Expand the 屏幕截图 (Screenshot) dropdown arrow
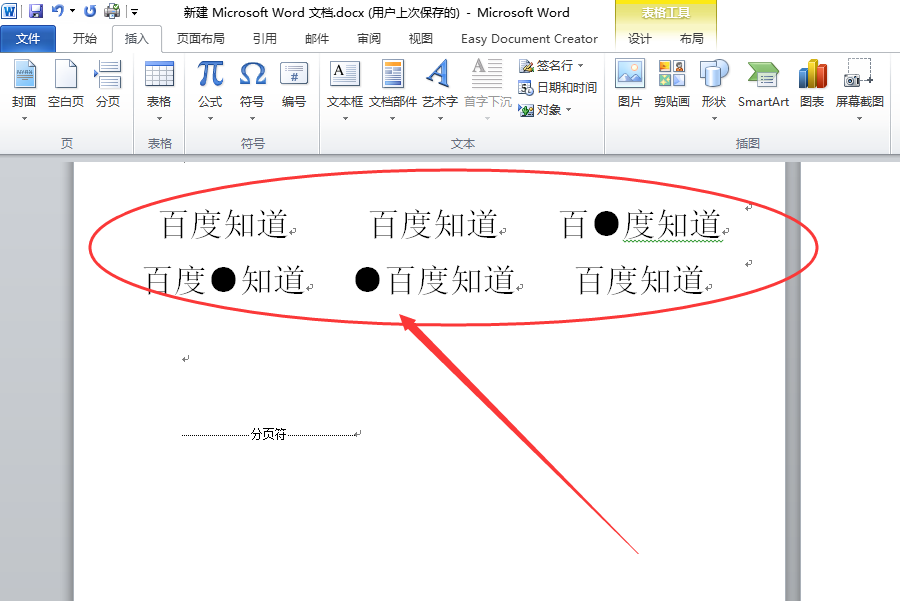The height and width of the screenshot is (601, 900). click(x=859, y=119)
